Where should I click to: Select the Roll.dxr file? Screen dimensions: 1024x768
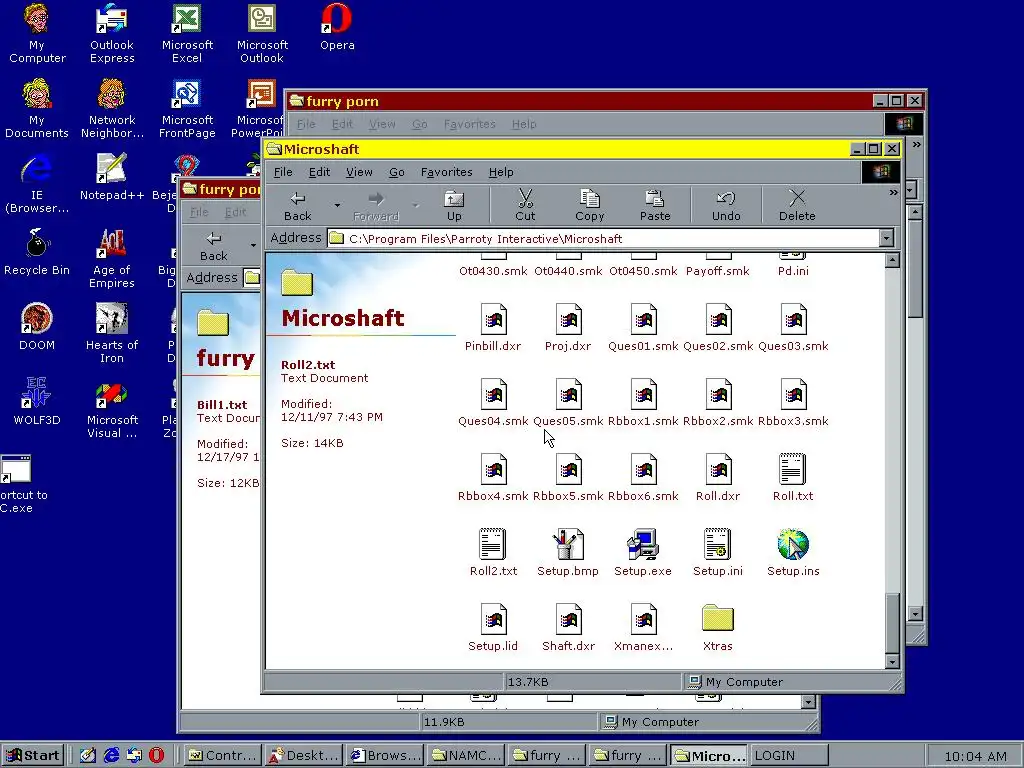click(x=718, y=477)
